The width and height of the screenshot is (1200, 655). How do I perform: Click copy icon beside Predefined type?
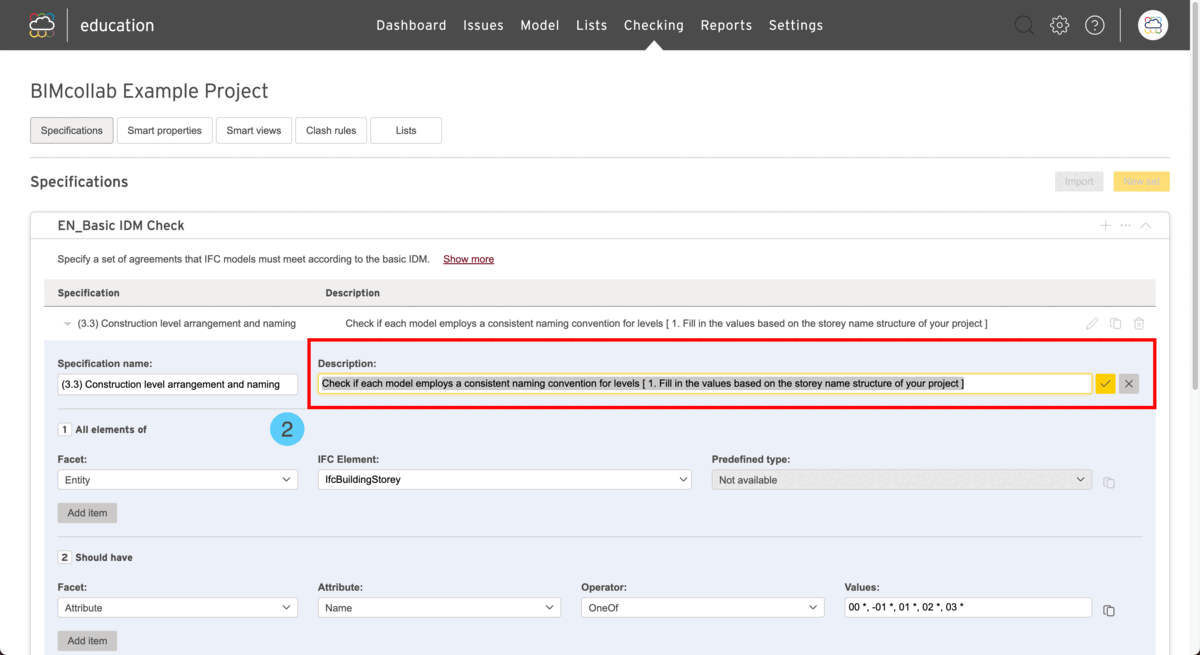[x=1109, y=482]
